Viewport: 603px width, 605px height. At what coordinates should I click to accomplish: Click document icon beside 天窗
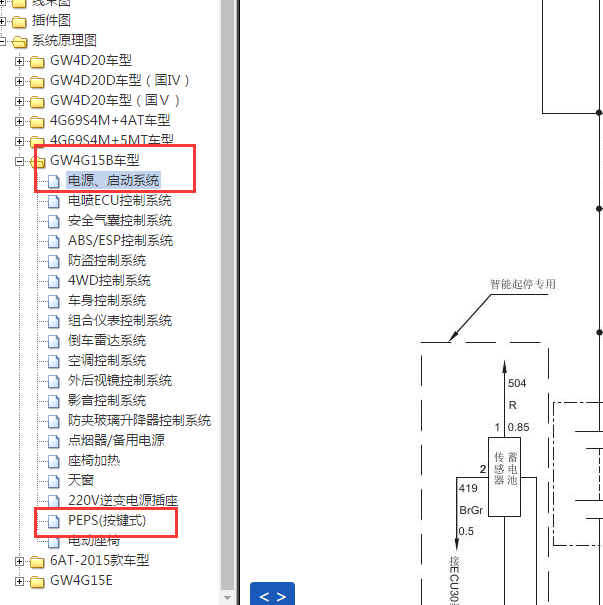click(54, 482)
